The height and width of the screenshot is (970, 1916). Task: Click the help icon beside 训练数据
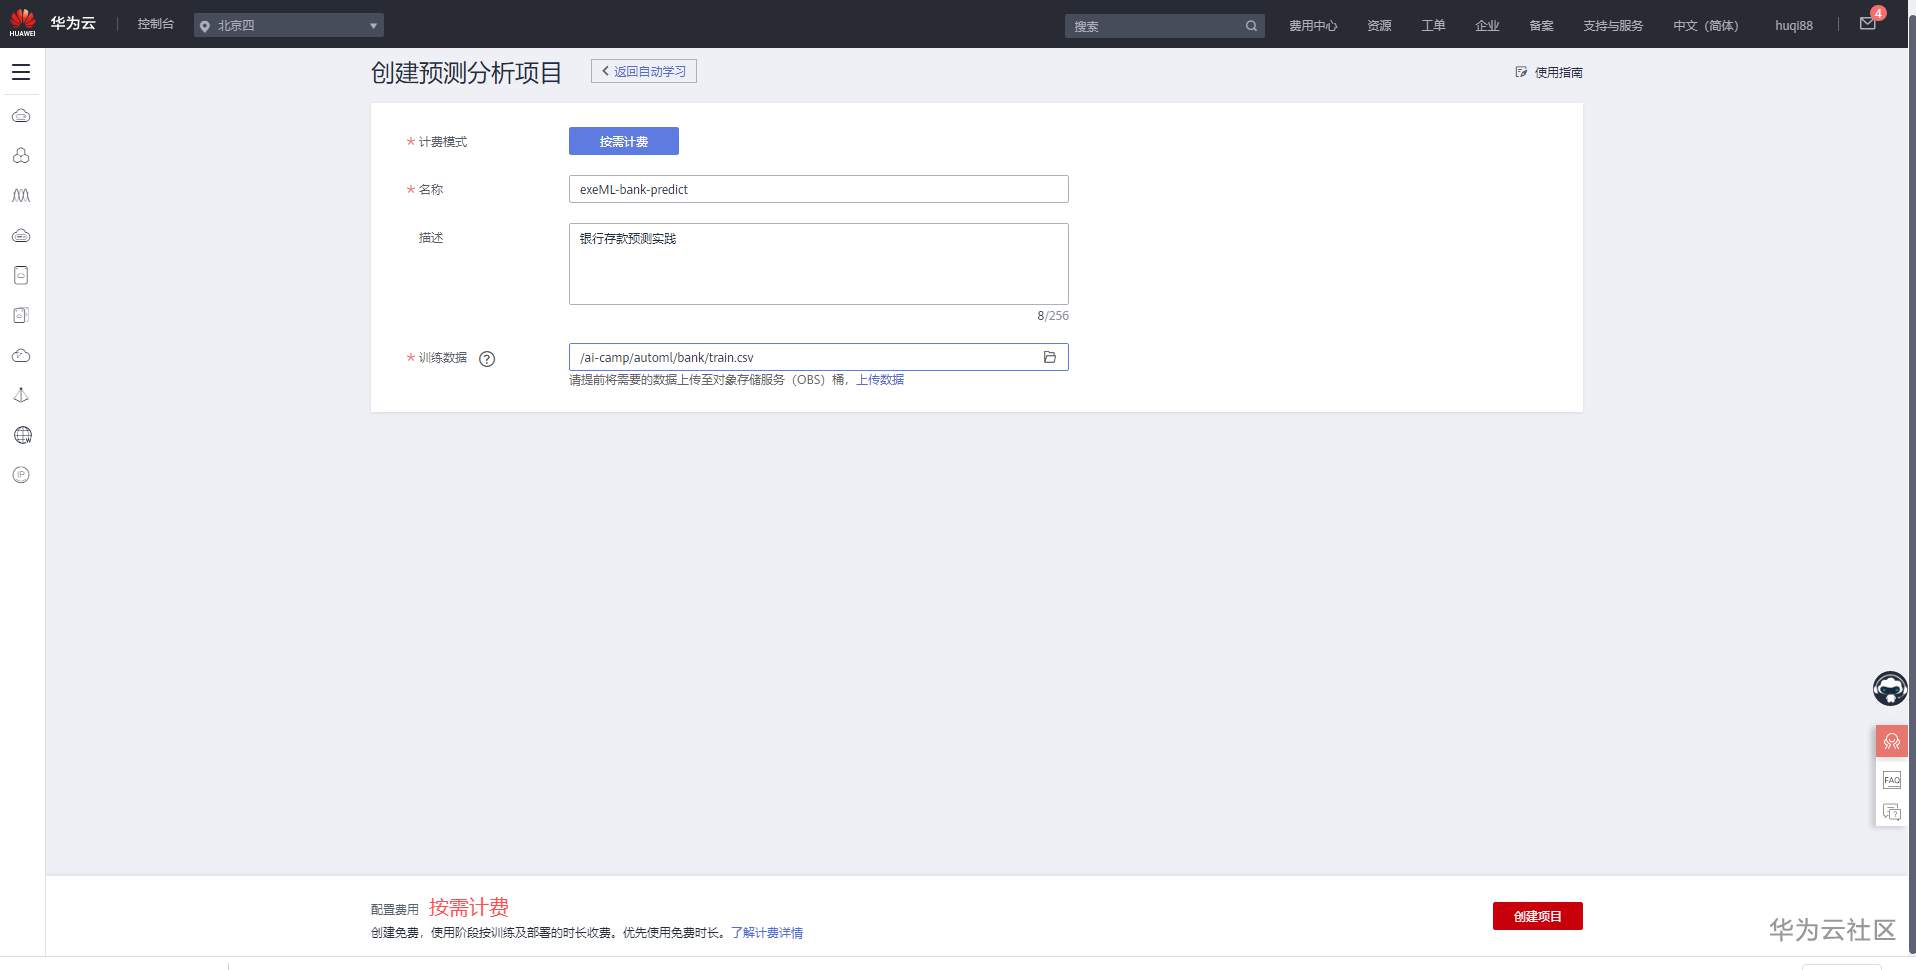487,359
